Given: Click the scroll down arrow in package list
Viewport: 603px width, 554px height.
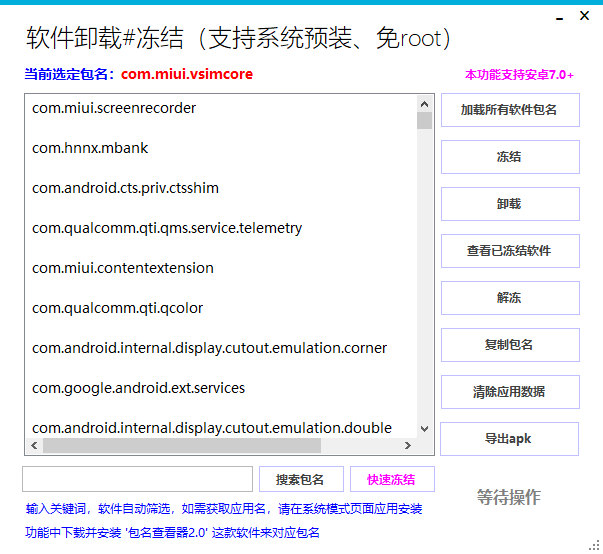Looking at the screenshot, I should [425, 428].
